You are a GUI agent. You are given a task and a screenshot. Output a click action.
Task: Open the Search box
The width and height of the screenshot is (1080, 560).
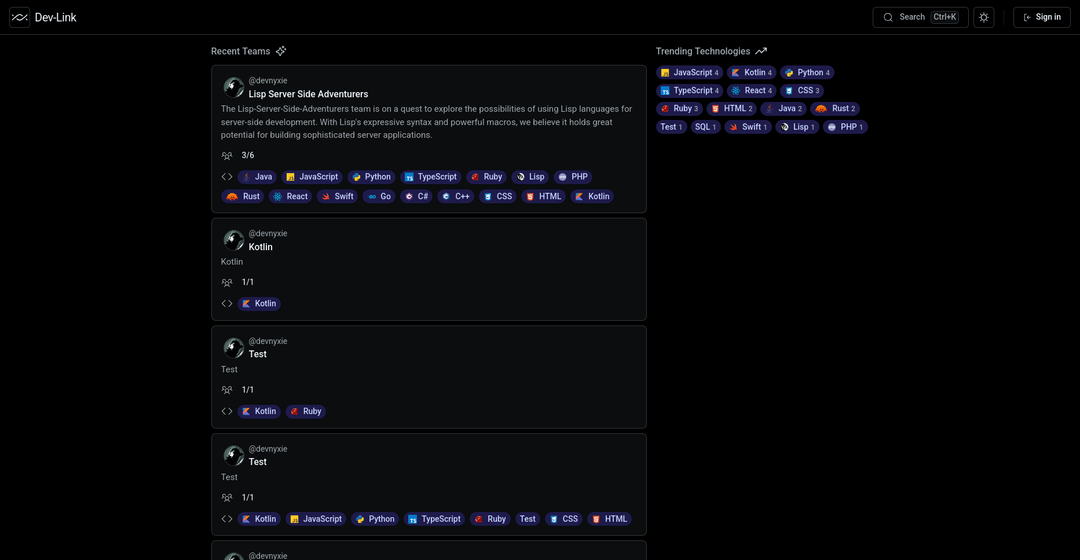click(920, 17)
